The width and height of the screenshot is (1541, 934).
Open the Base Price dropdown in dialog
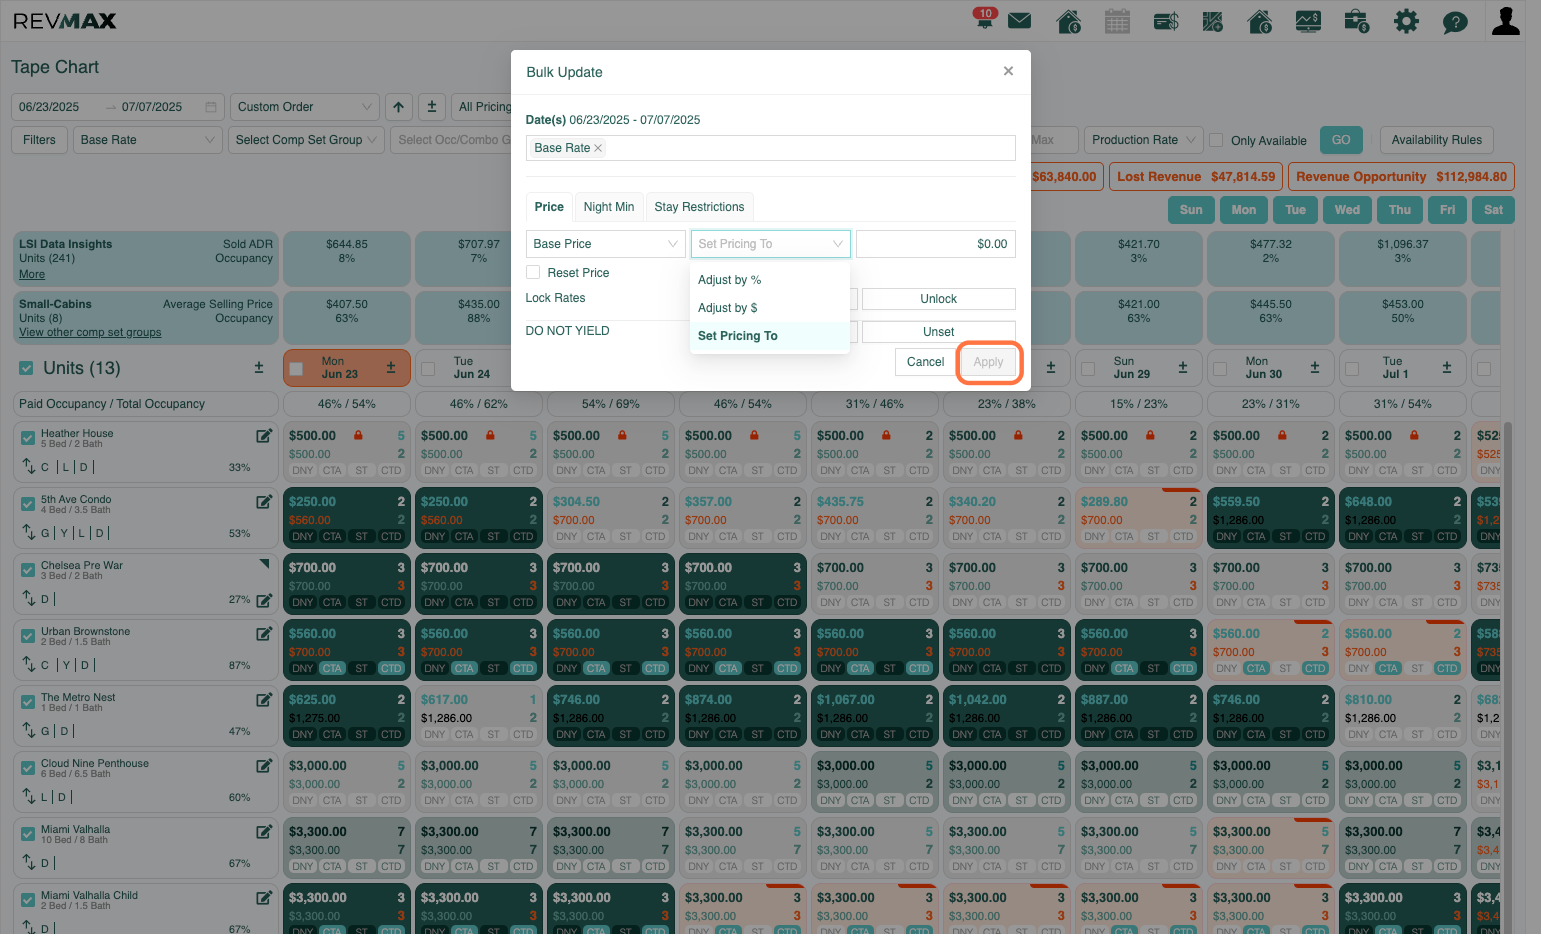[606, 244]
